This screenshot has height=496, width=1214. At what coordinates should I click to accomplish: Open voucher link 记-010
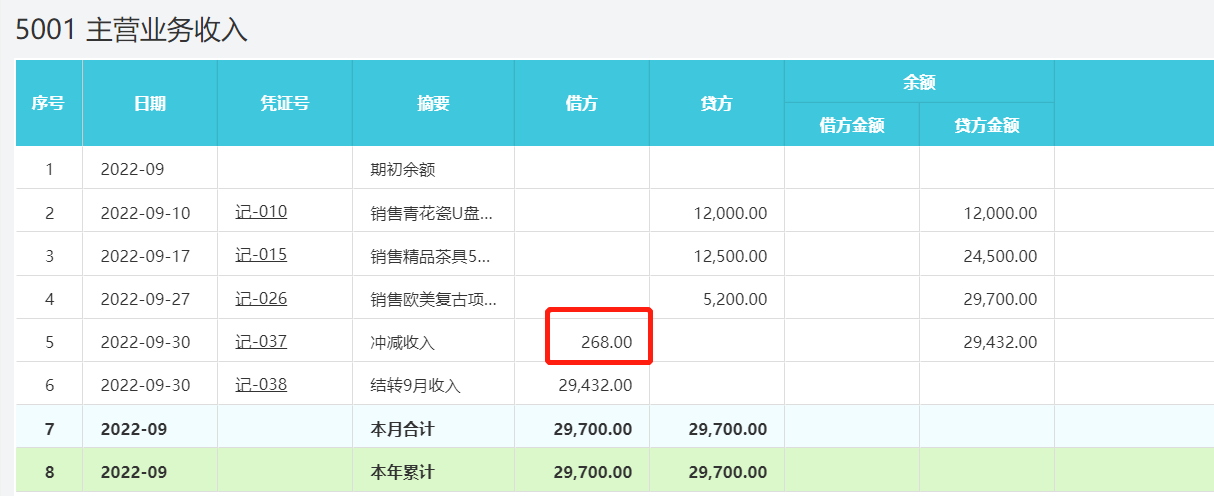point(261,212)
